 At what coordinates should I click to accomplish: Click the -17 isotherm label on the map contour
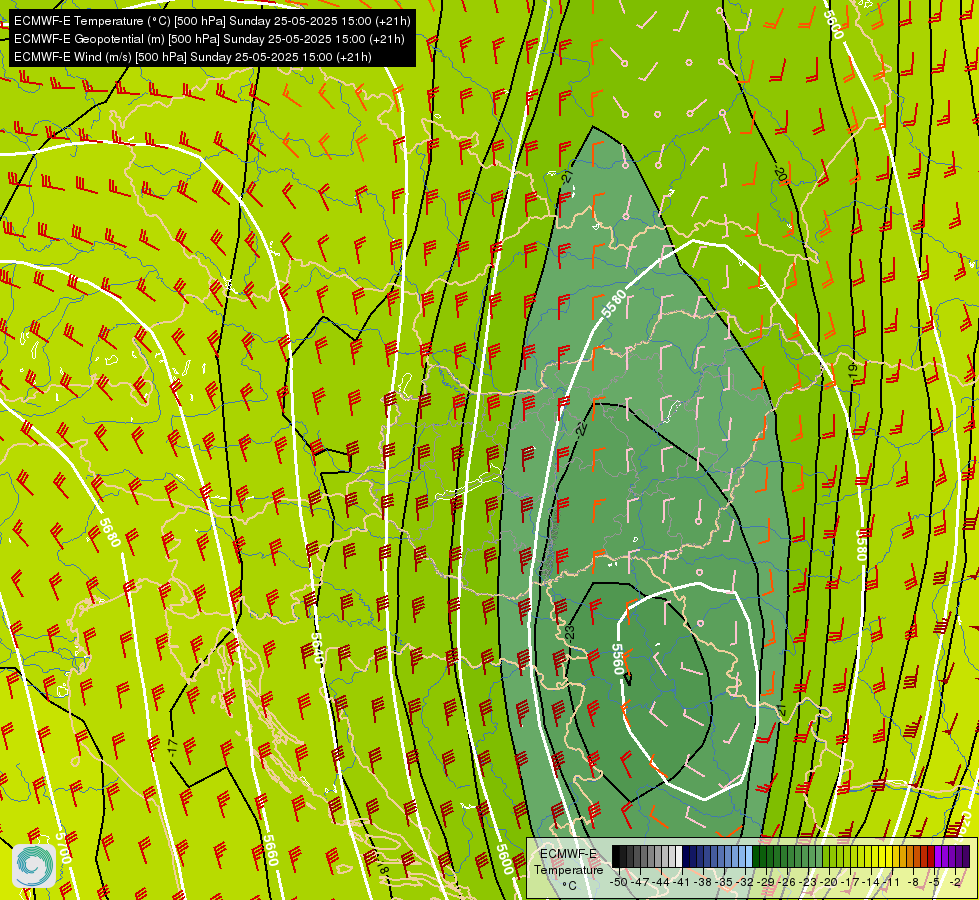click(173, 747)
